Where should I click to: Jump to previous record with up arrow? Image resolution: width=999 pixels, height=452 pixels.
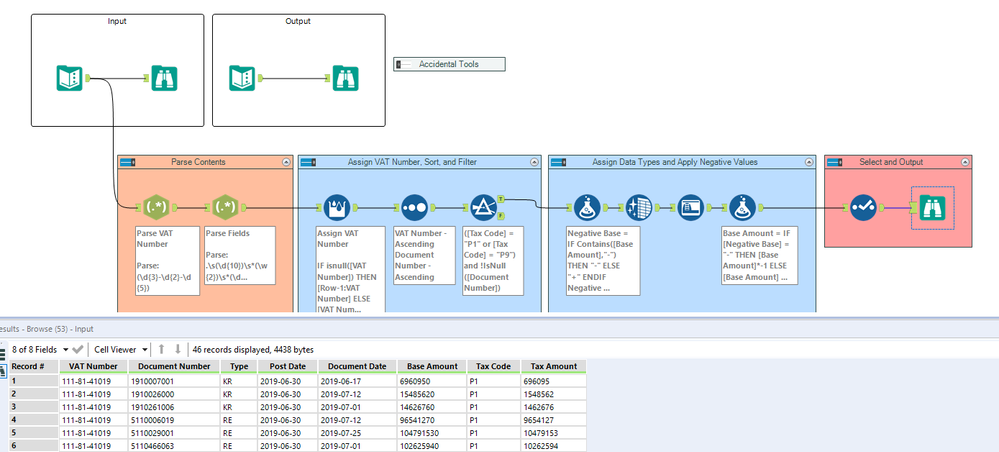[x=161, y=349]
